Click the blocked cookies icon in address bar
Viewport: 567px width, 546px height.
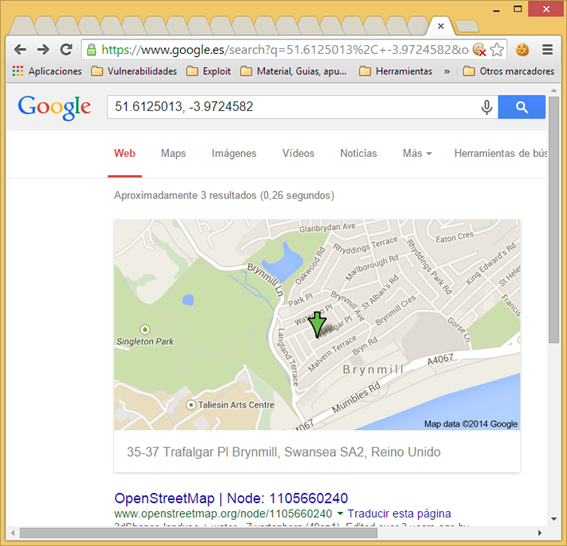click(479, 50)
